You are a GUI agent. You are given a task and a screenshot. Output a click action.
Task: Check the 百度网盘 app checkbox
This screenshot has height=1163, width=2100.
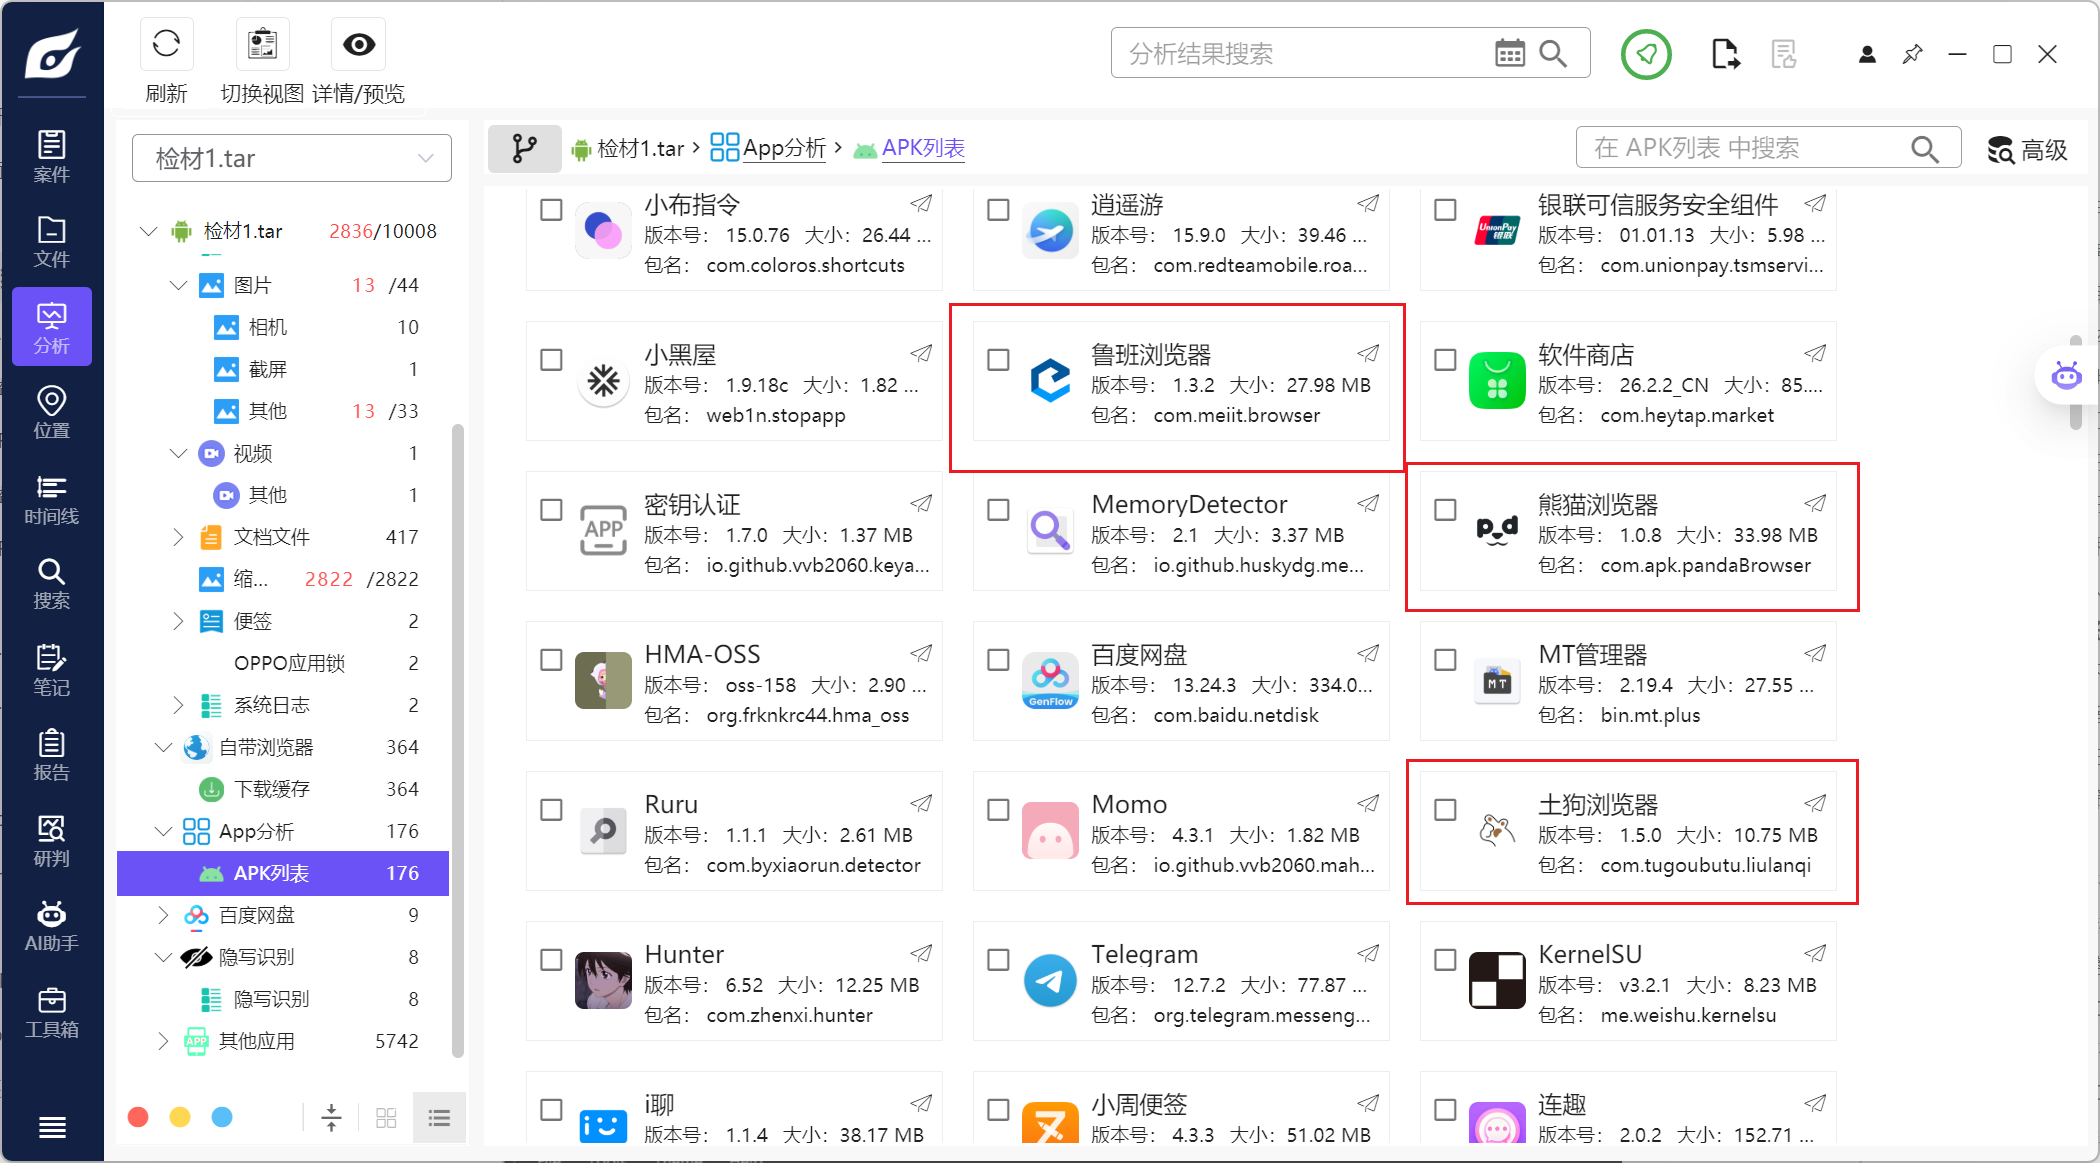tap(998, 660)
